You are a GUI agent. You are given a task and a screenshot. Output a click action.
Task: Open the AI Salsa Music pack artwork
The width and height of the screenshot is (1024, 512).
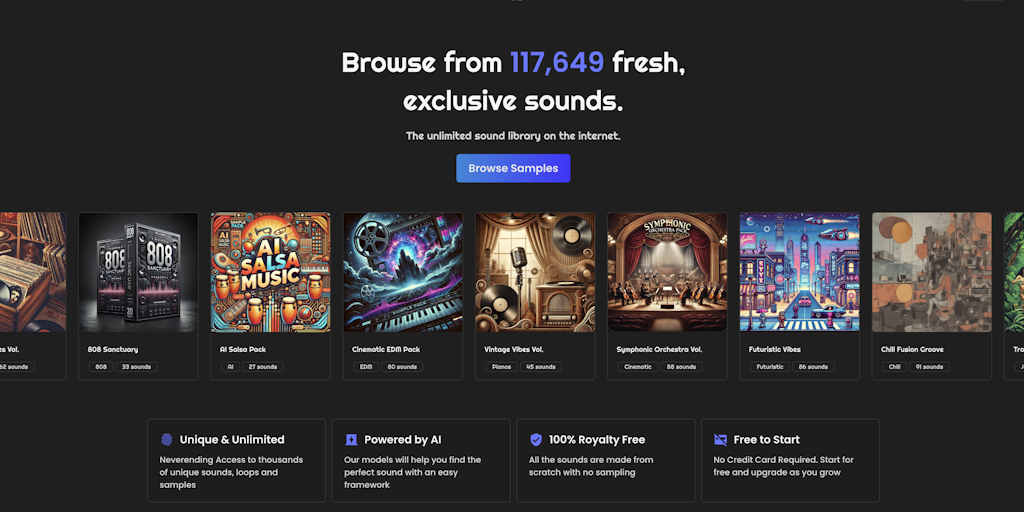tap(271, 272)
